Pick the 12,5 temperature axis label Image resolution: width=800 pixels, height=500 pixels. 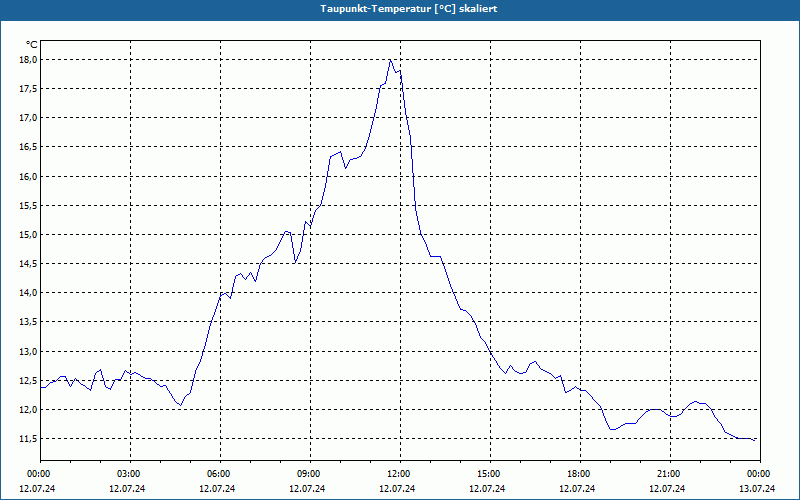click(29, 381)
